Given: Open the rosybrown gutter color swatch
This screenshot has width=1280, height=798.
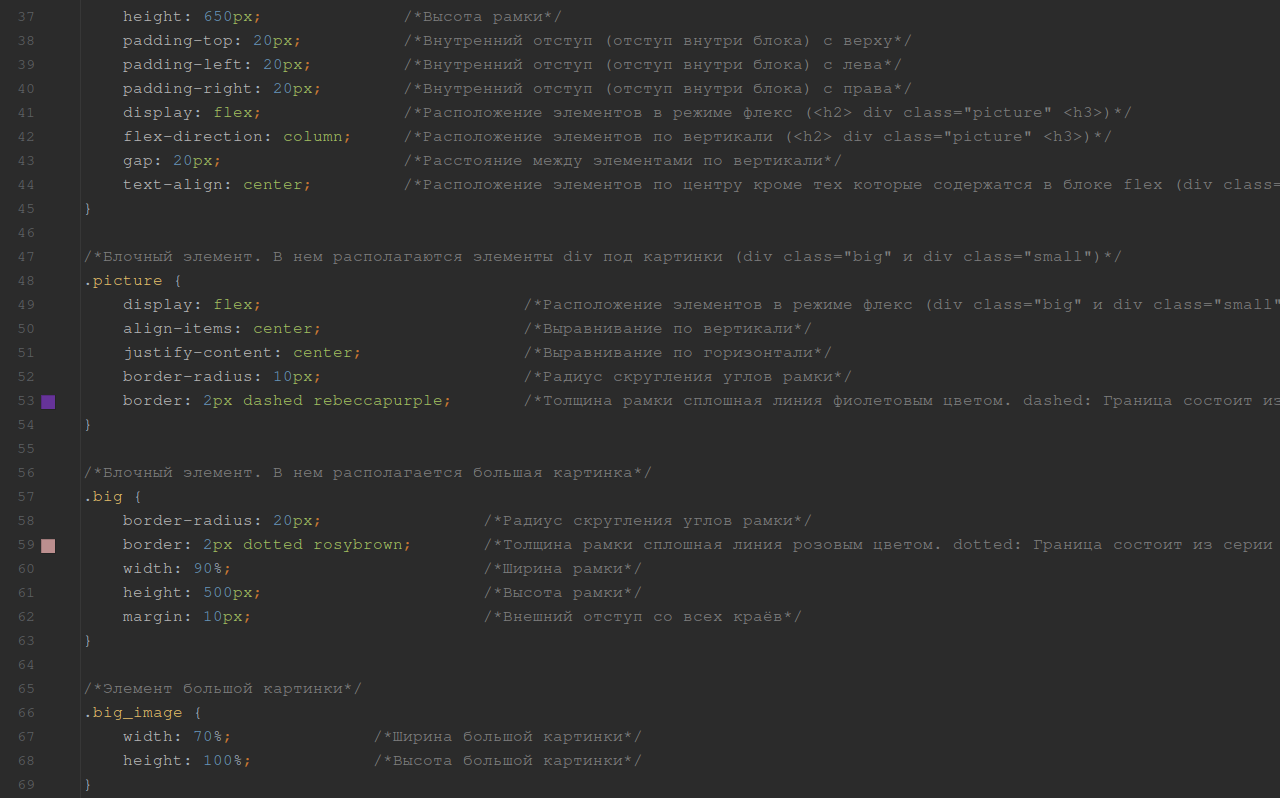Looking at the screenshot, I should click(48, 545).
